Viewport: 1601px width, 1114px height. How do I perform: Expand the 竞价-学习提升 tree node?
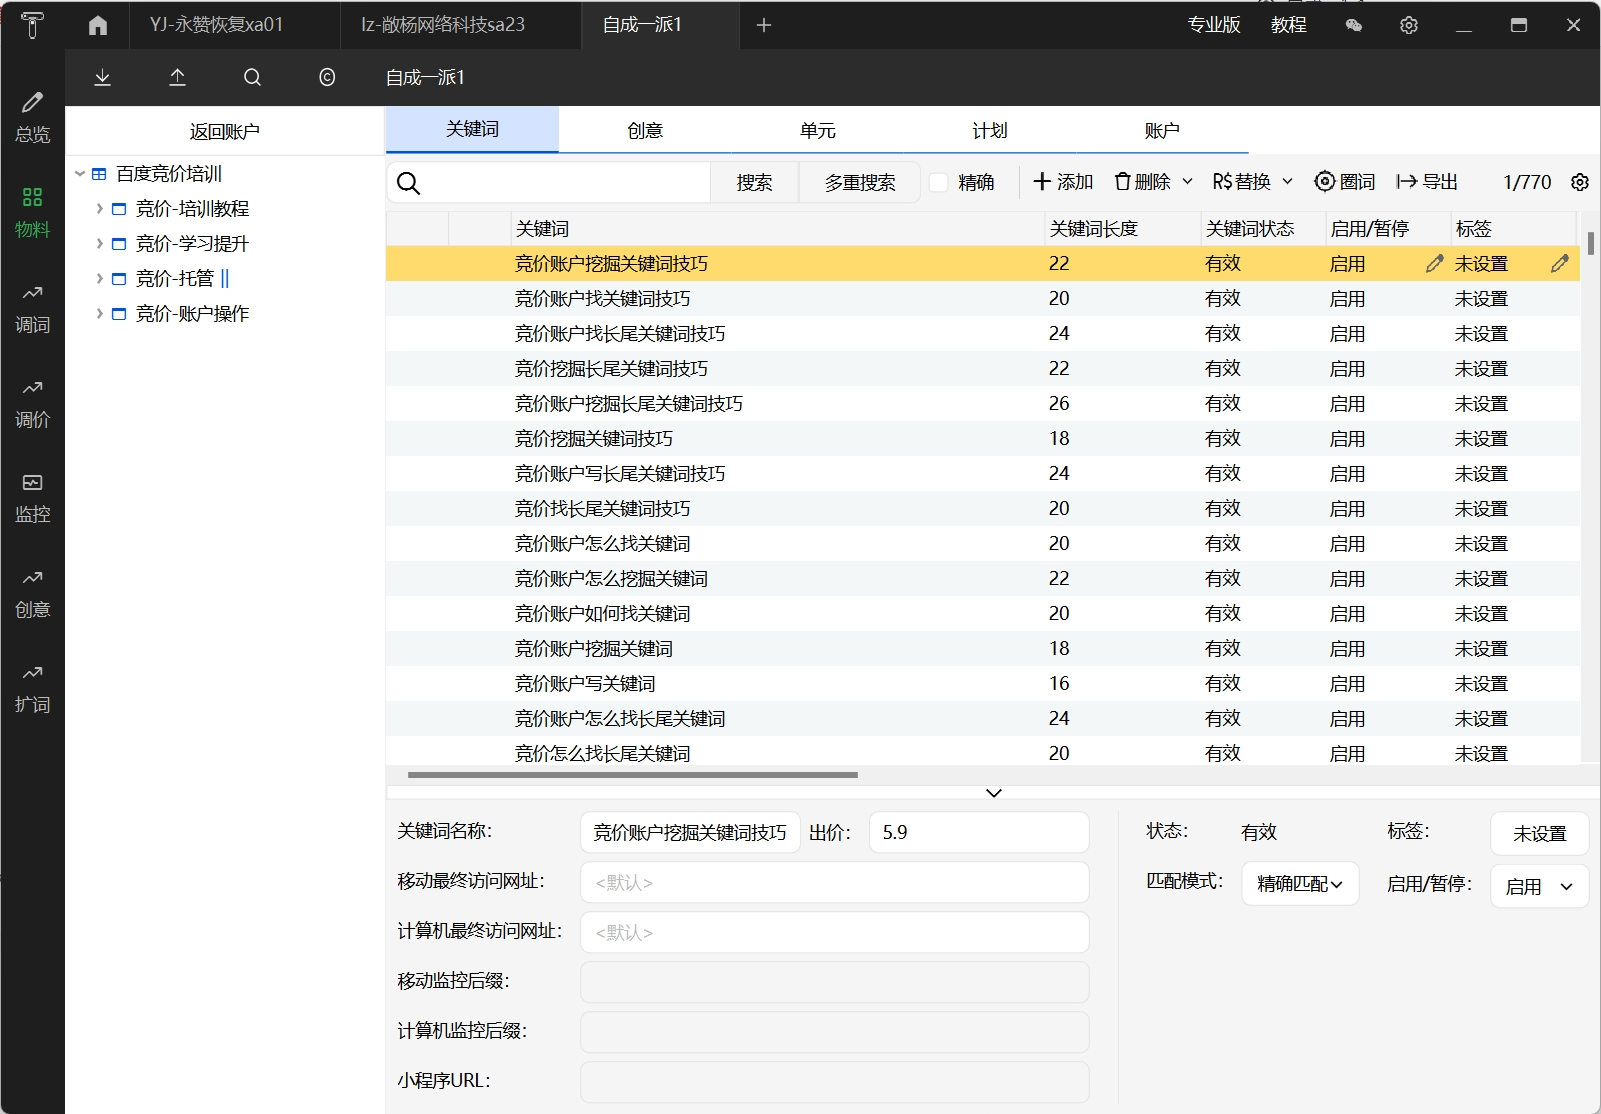click(x=100, y=243)
